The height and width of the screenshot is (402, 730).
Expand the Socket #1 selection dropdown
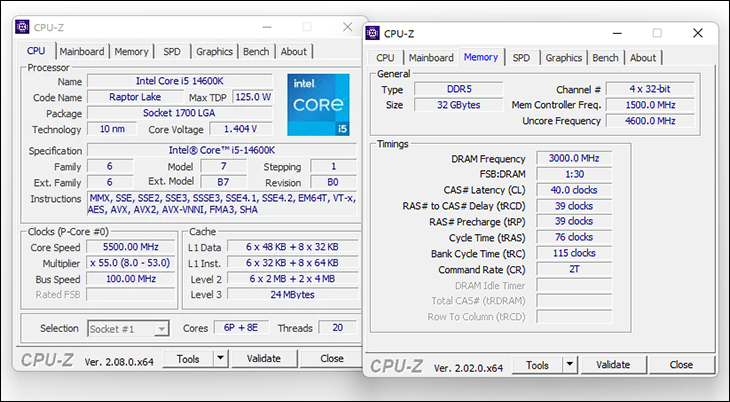coord(161,329)
